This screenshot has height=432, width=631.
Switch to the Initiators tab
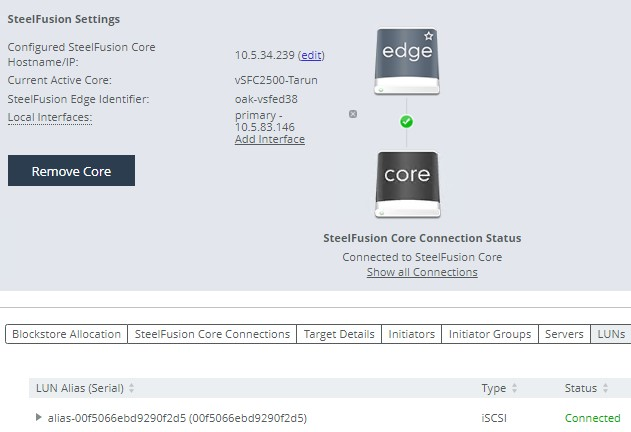411,334
